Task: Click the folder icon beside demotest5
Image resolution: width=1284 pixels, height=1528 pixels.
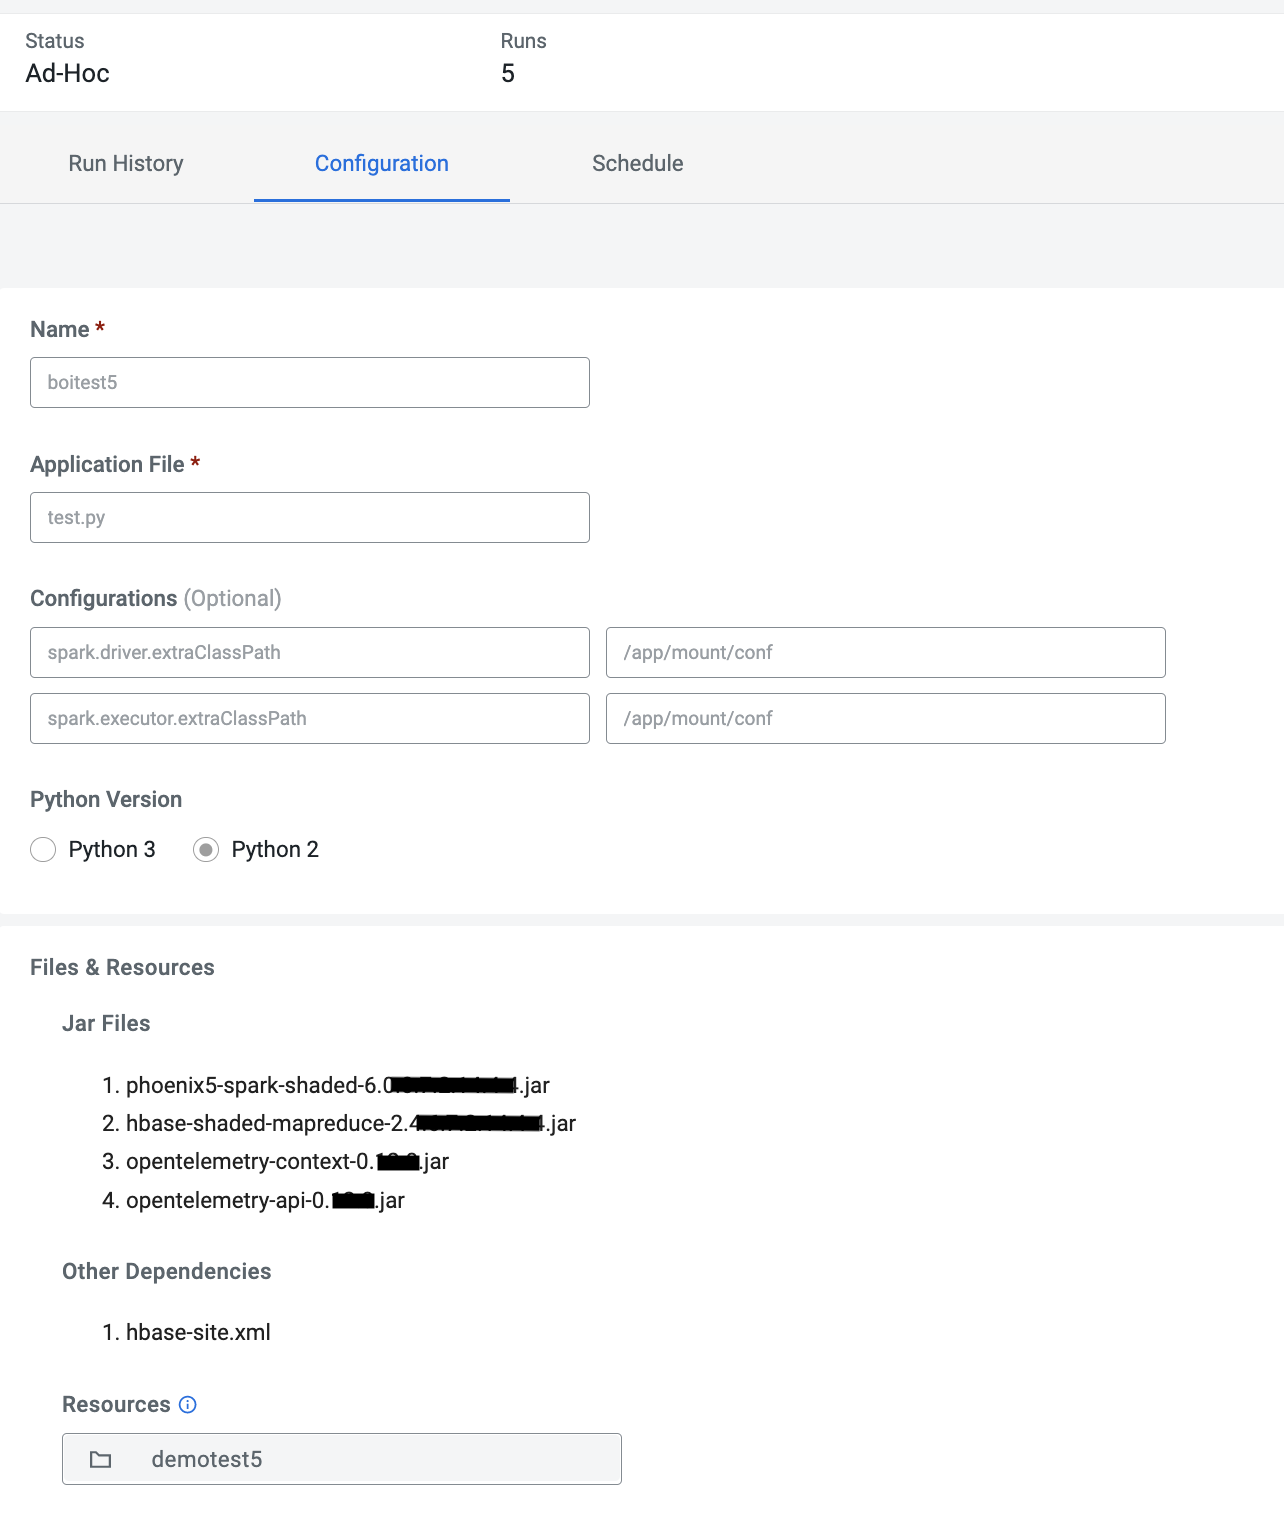Action: [x=101, y=1459]
